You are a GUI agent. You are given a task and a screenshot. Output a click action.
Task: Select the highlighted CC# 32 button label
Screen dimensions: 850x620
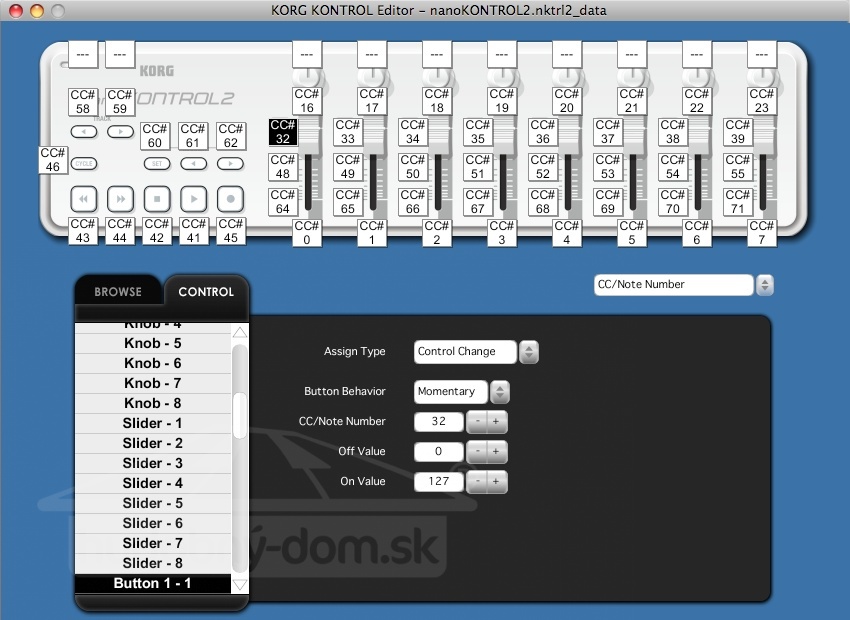pyautogui.click(x=283, y=132)
